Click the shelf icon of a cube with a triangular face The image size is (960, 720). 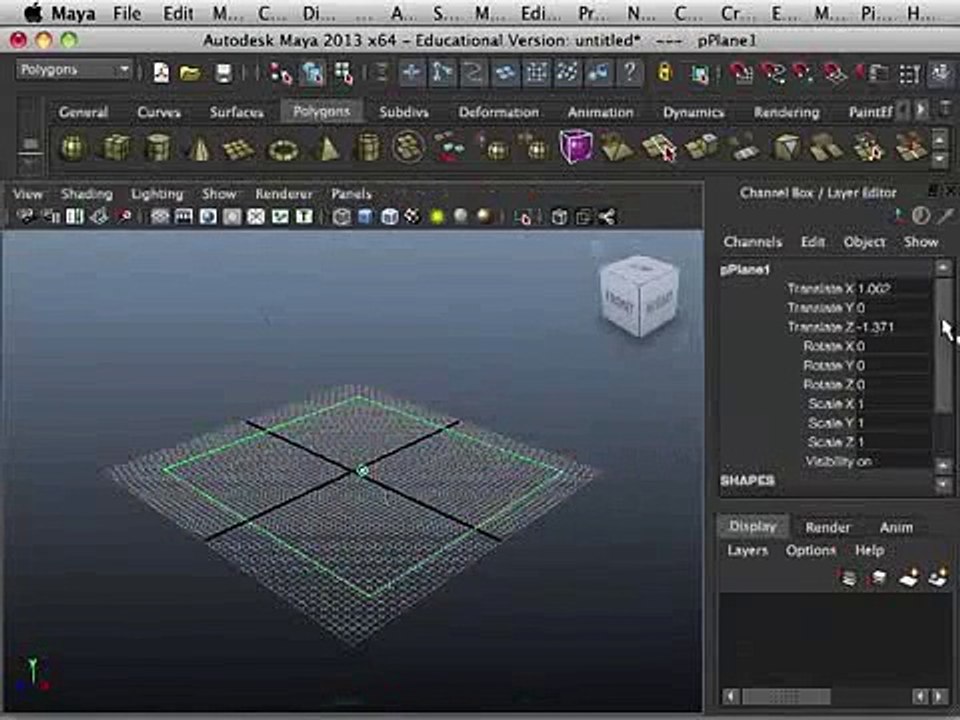tap(786, 148)
